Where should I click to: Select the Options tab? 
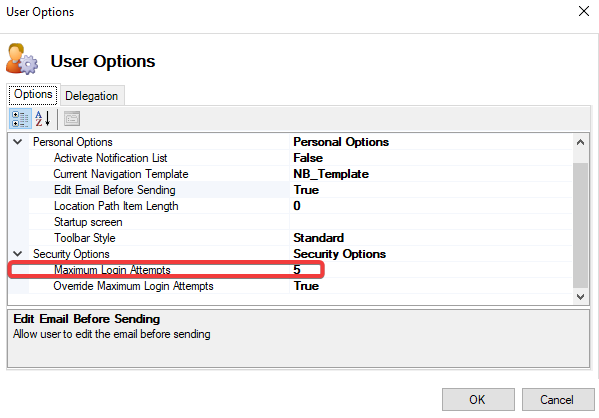click(x=33, y=94)
